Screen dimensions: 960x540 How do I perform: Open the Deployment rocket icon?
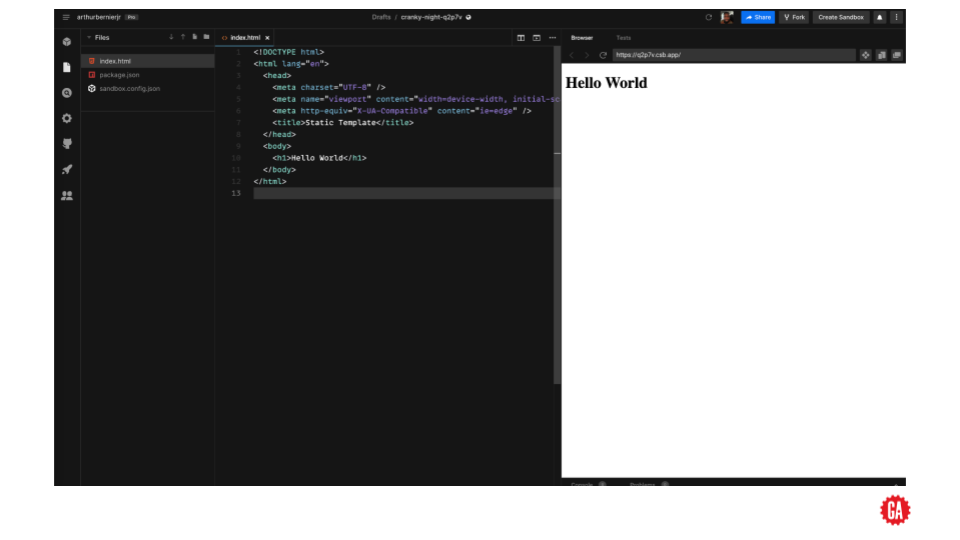pyautogui.click(x=67, y=170)
